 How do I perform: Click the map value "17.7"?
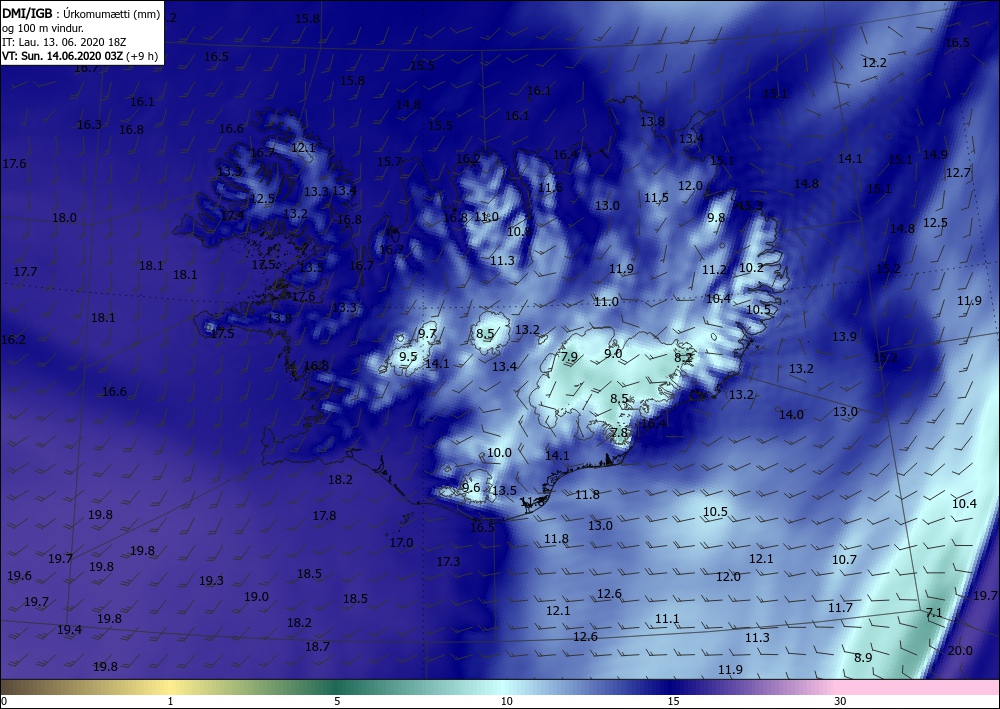point(25,272)
